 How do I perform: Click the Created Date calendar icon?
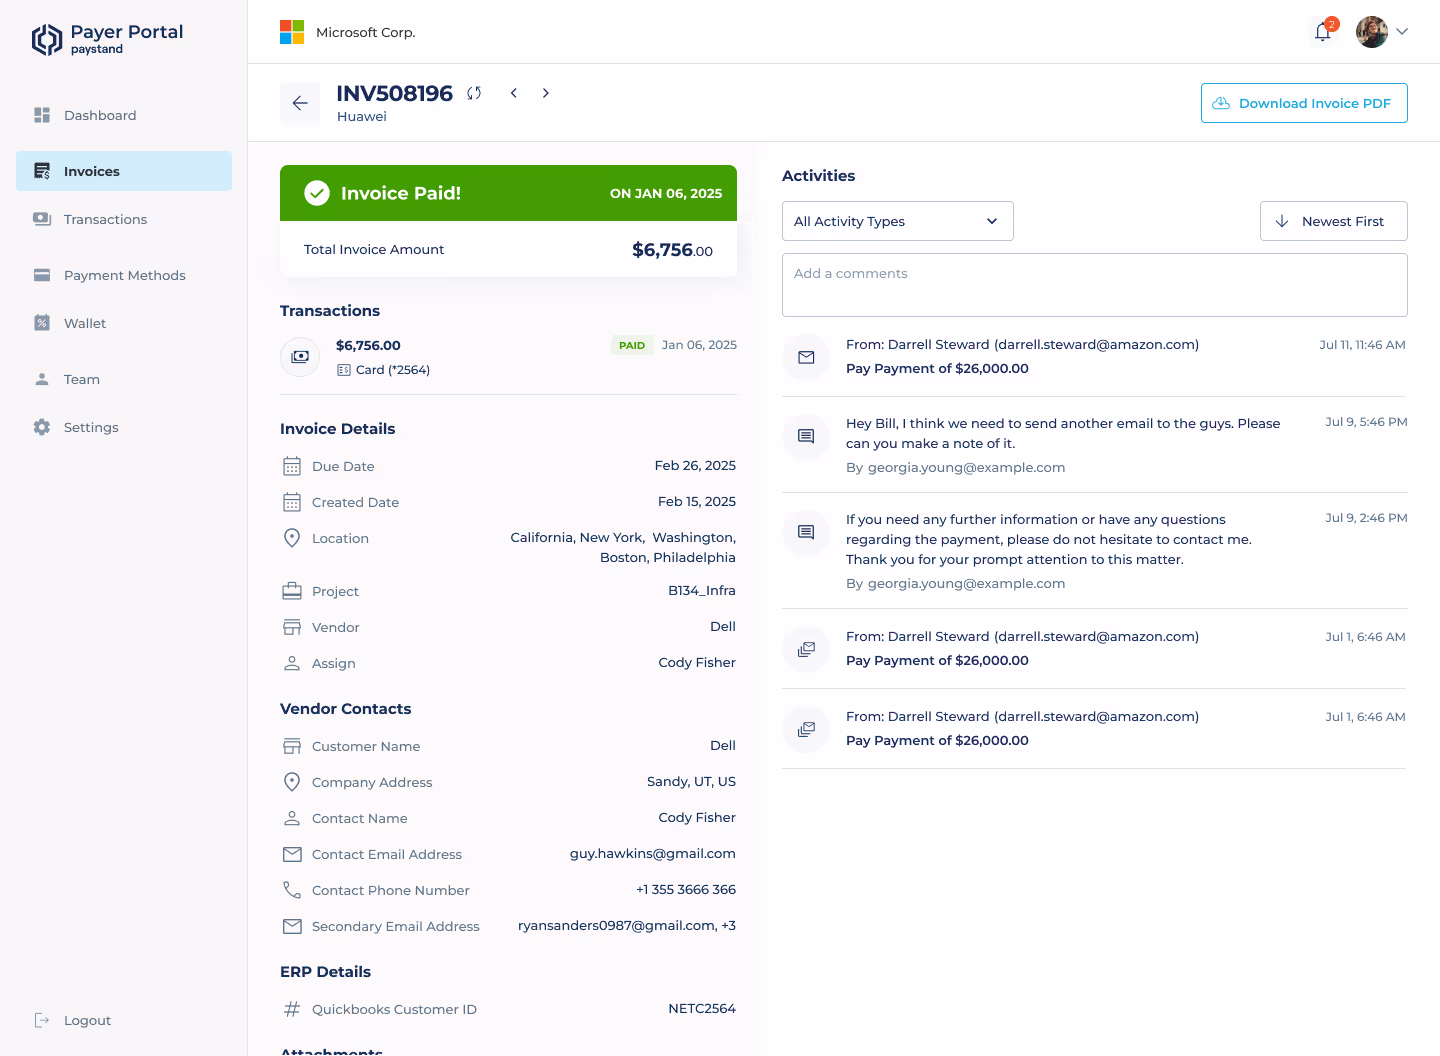[292, 502]
